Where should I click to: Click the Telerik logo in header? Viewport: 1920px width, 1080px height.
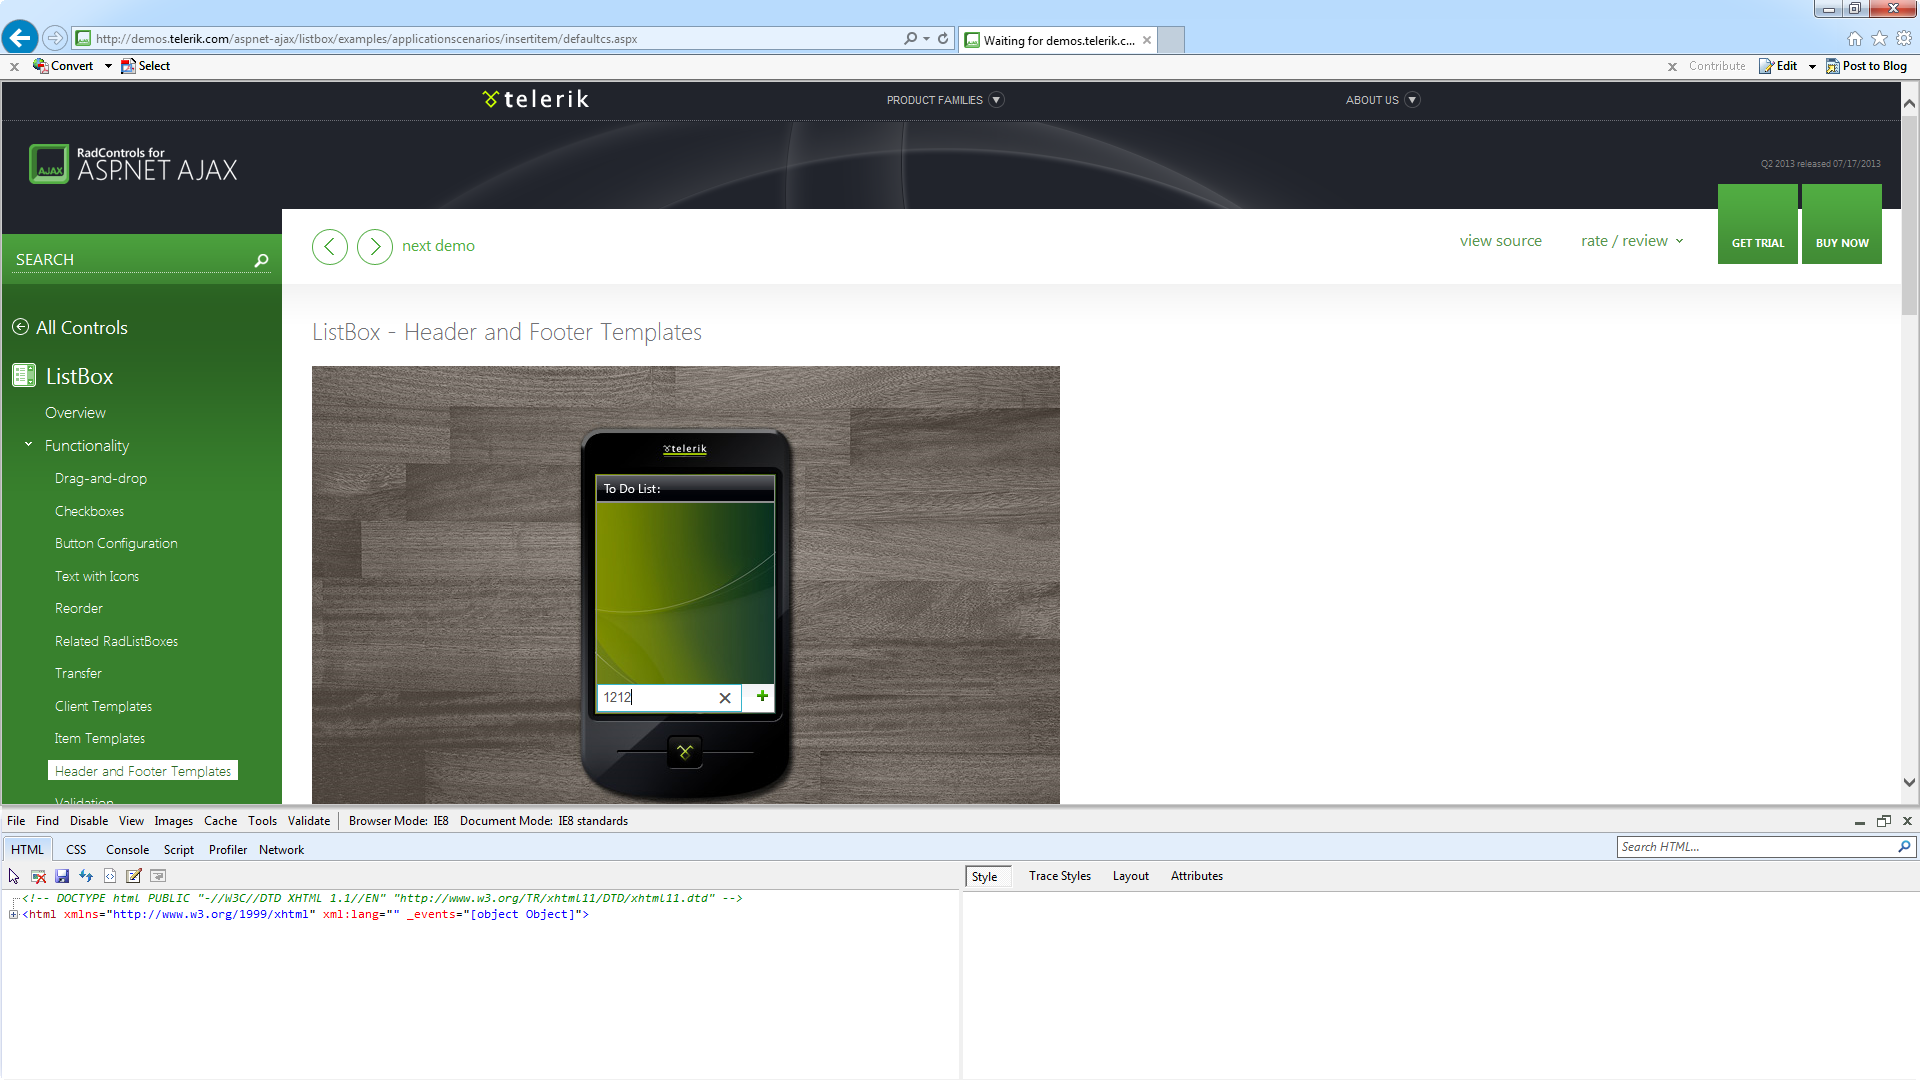(536, 99)
